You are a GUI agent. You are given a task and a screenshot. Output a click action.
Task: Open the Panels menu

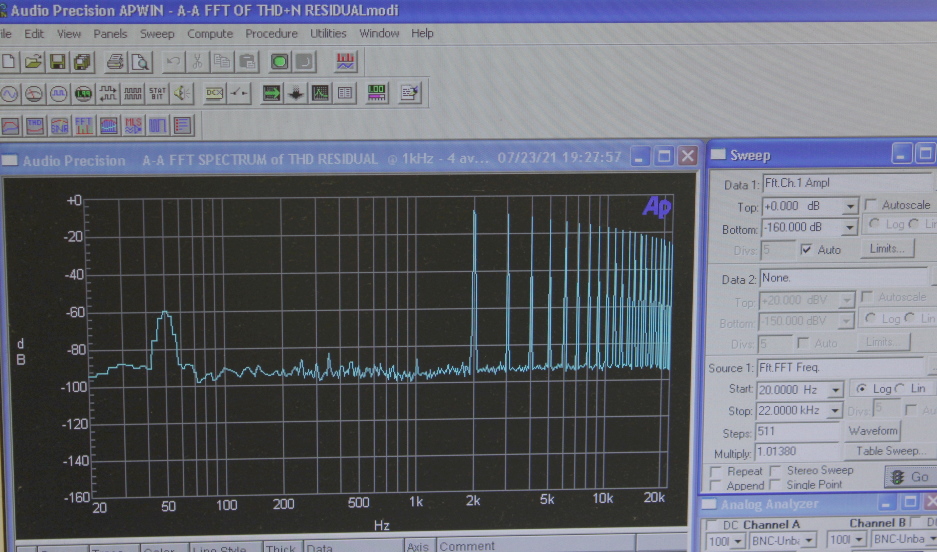click(111, 33)
